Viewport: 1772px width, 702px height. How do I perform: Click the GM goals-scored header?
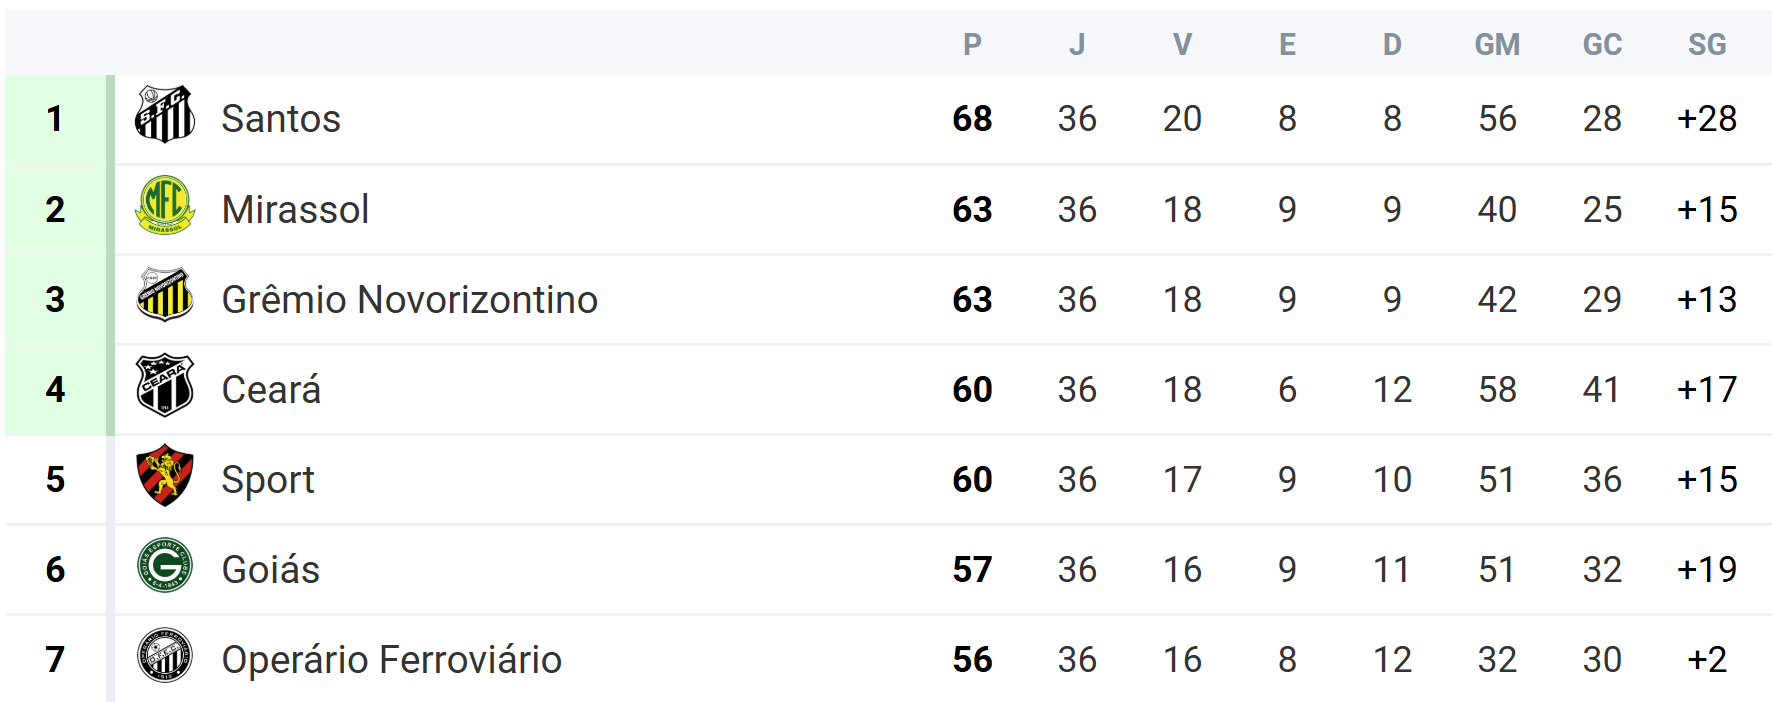coord(1497,45)
